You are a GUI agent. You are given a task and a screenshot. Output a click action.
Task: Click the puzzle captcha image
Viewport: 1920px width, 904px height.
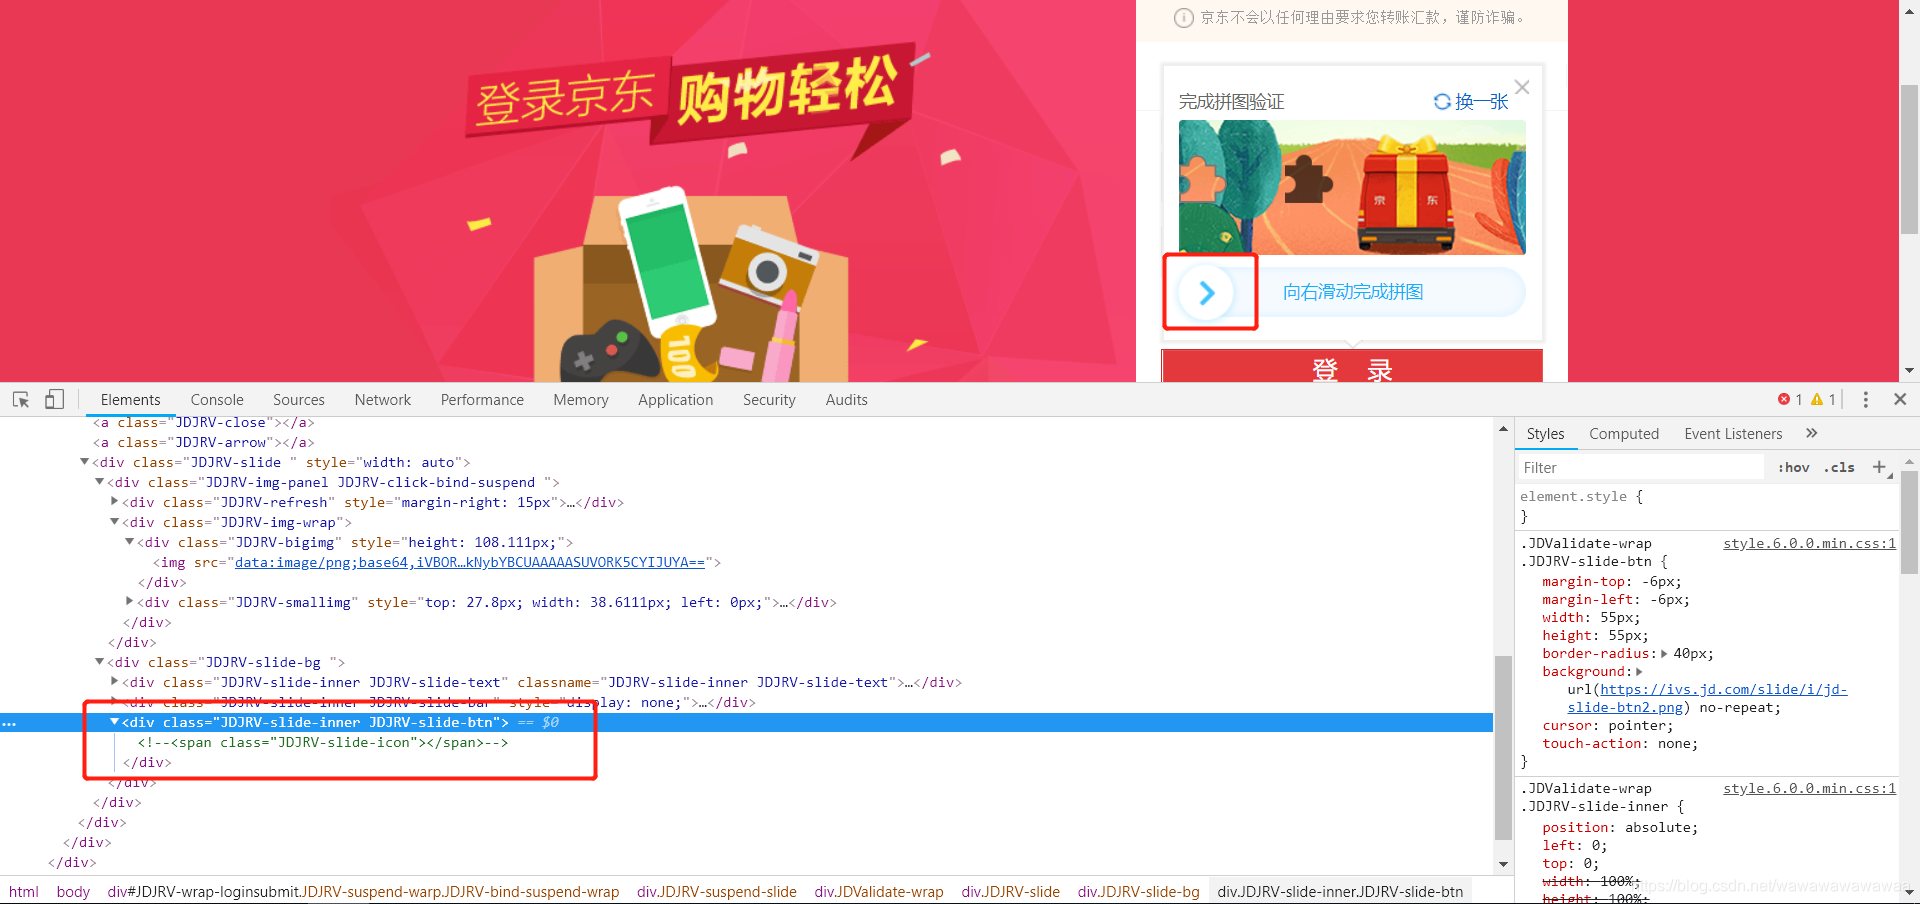[x=1352, y=187]
